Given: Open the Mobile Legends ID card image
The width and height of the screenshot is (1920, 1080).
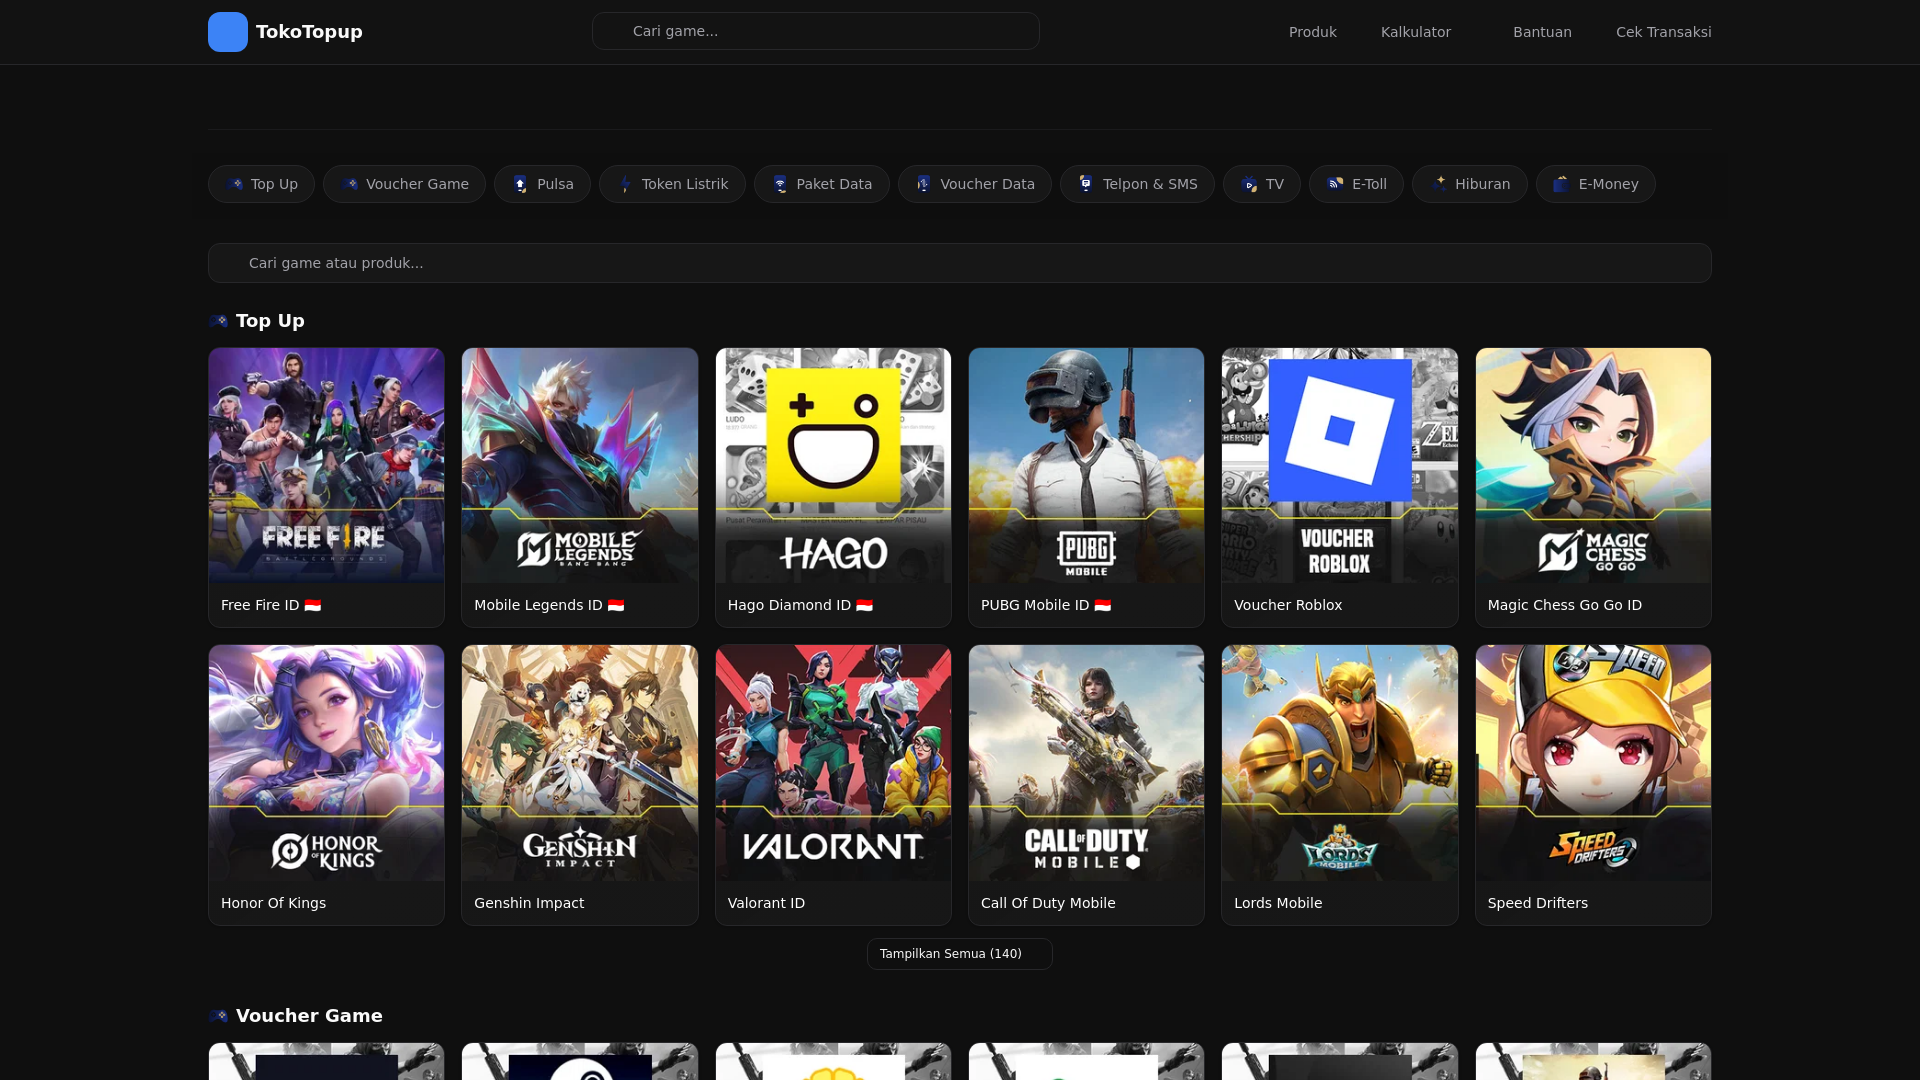Looking at the screenshot, I should tap(579, 465).
